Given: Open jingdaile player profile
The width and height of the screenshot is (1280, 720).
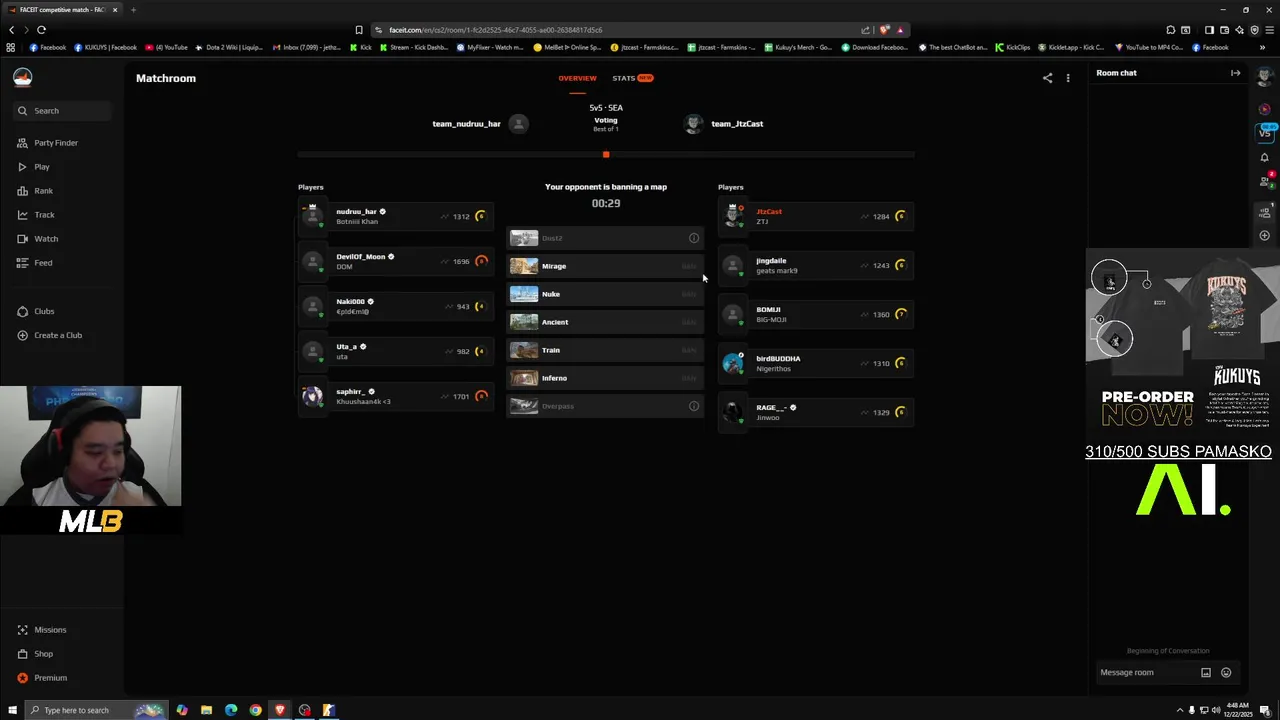Looking at the screenshot, I should 771,261.
